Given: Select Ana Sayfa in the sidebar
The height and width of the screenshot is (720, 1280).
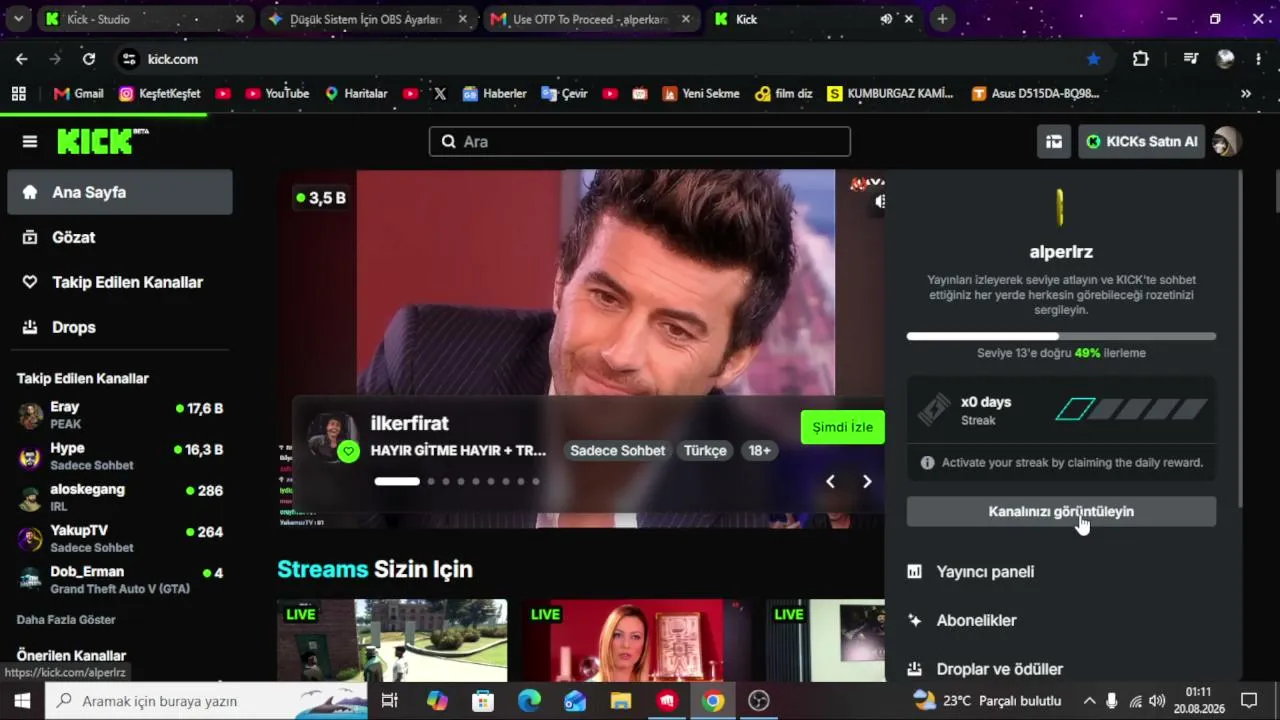Looking at the screenshot, I should pyautogui.click(x=120, y=192).
